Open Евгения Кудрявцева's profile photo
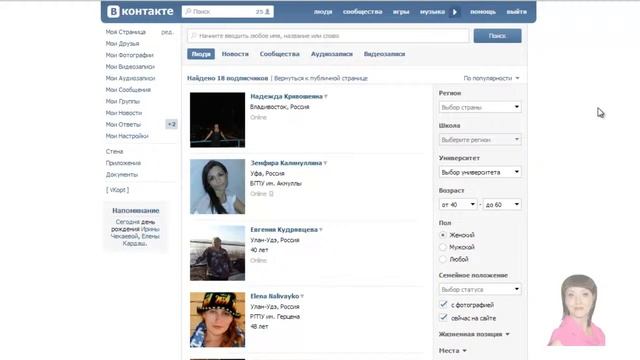 tap(218, 253)
